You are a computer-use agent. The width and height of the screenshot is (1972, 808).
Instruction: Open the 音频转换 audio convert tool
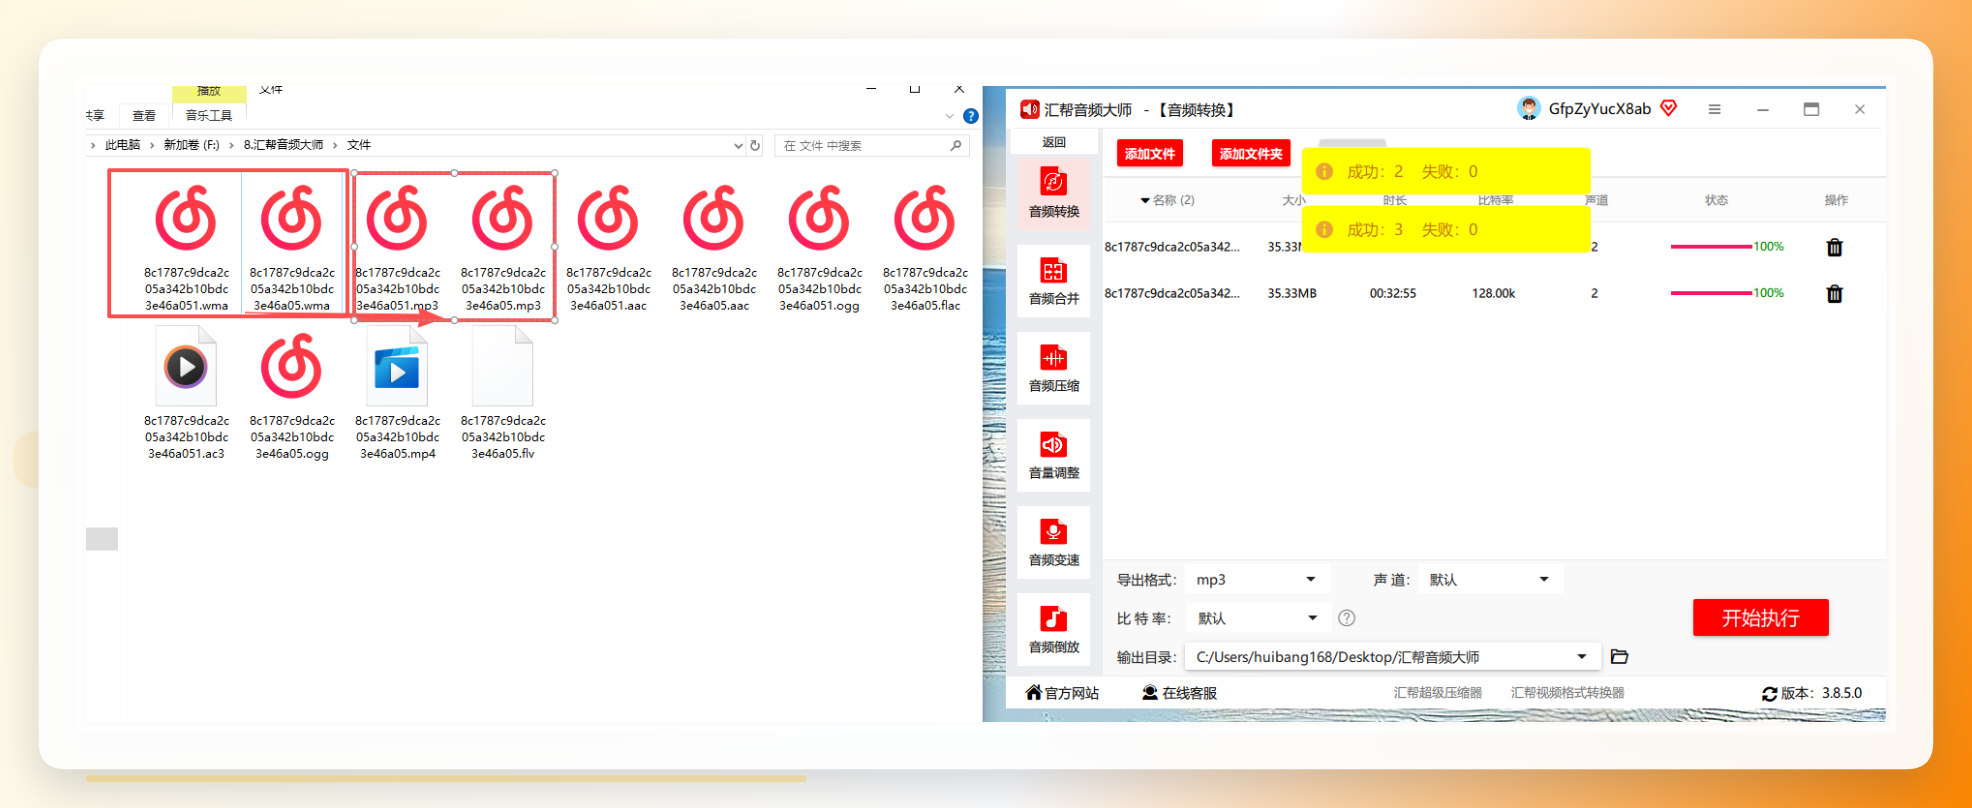coord(1053,194)
